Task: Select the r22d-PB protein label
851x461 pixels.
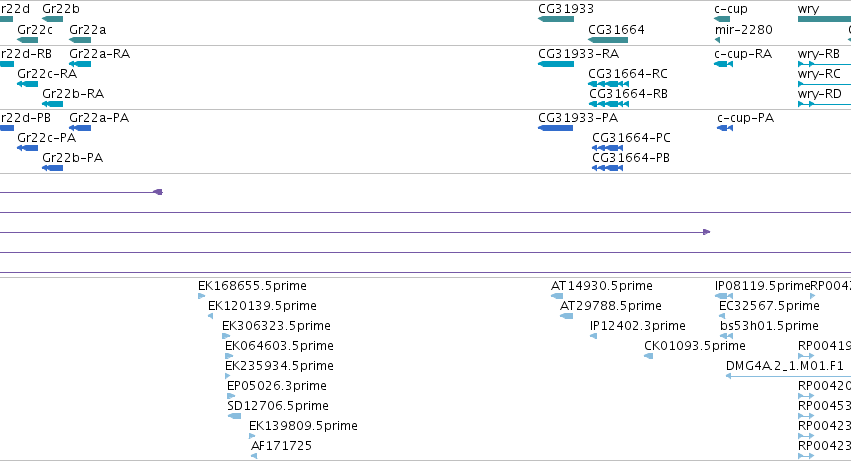Action: click(x=26, y=118)
